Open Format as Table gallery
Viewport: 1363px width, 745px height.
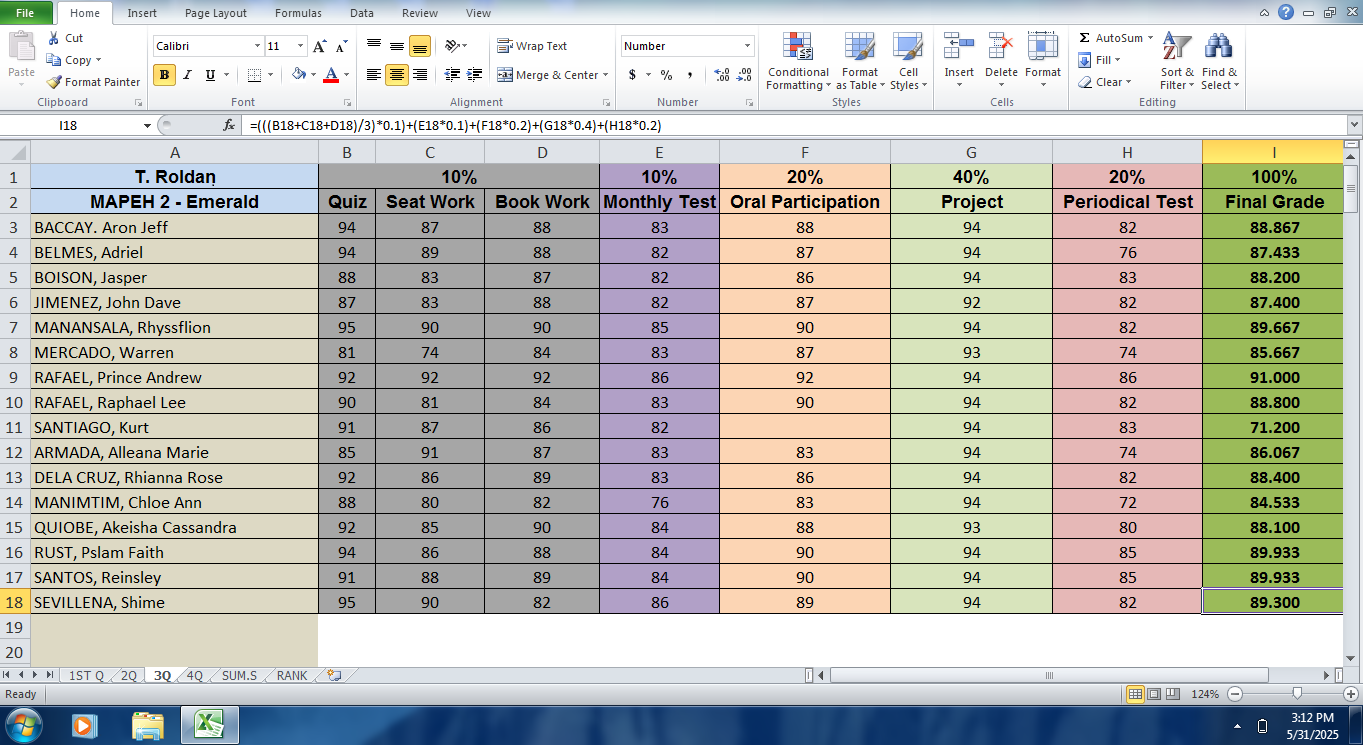(860, 61)
